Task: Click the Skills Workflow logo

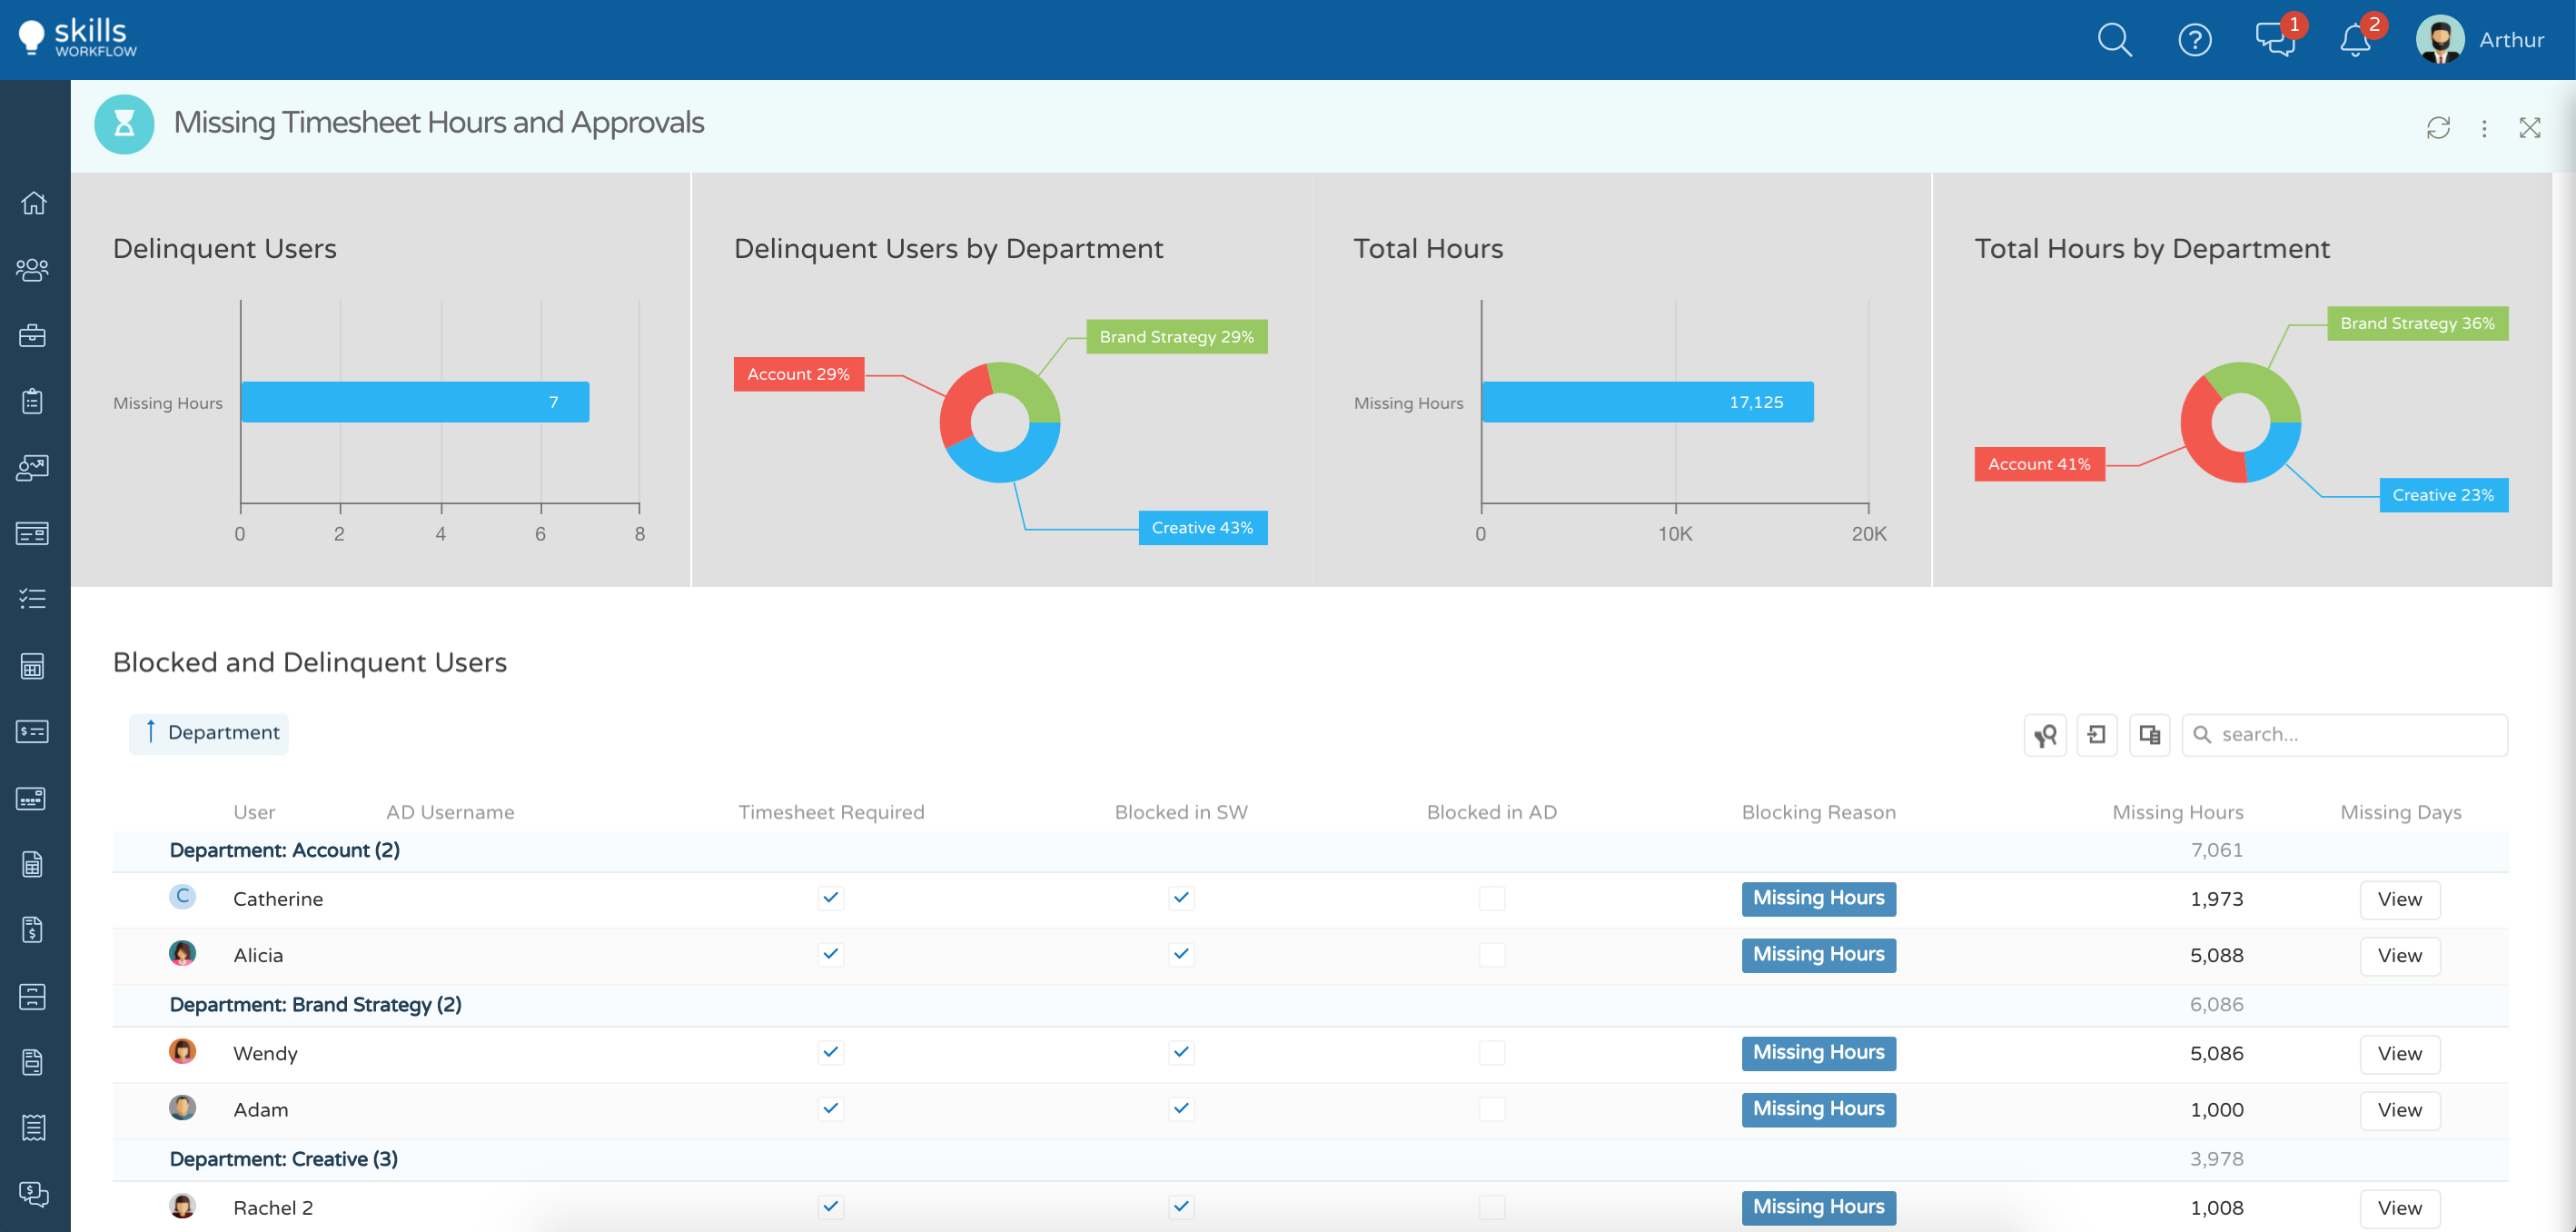Action: 78,38
